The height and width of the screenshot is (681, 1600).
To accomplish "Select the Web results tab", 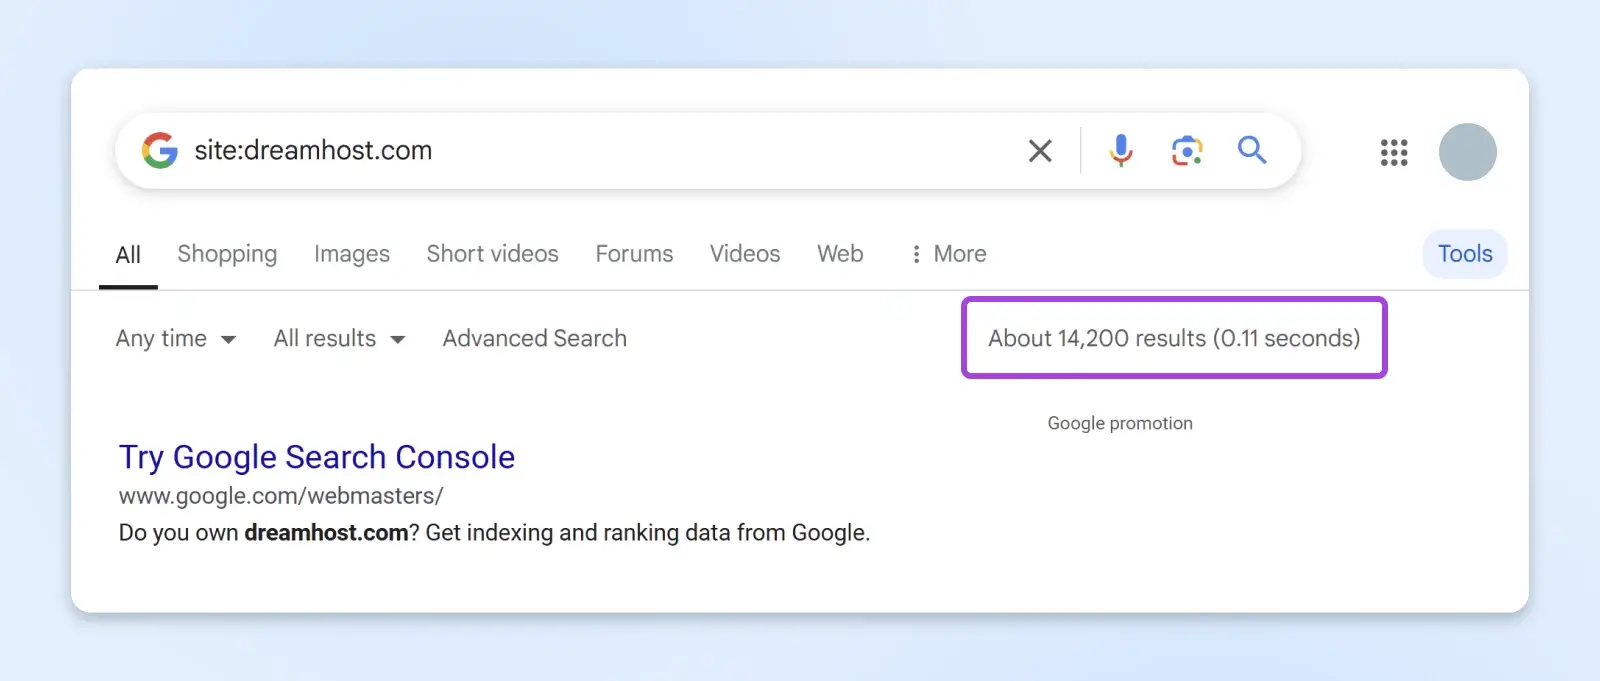I will pos(840,254).
